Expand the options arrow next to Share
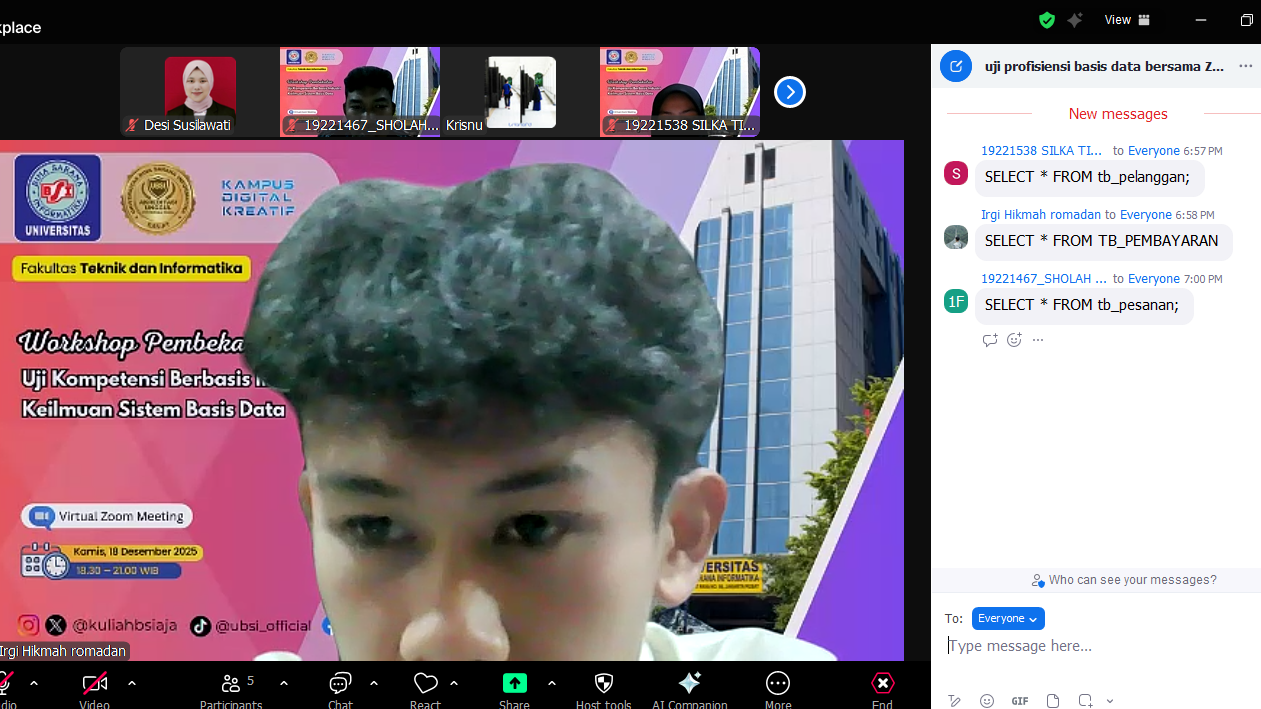Viewport: 1261px width, 709px height. (x=552, y=683)
